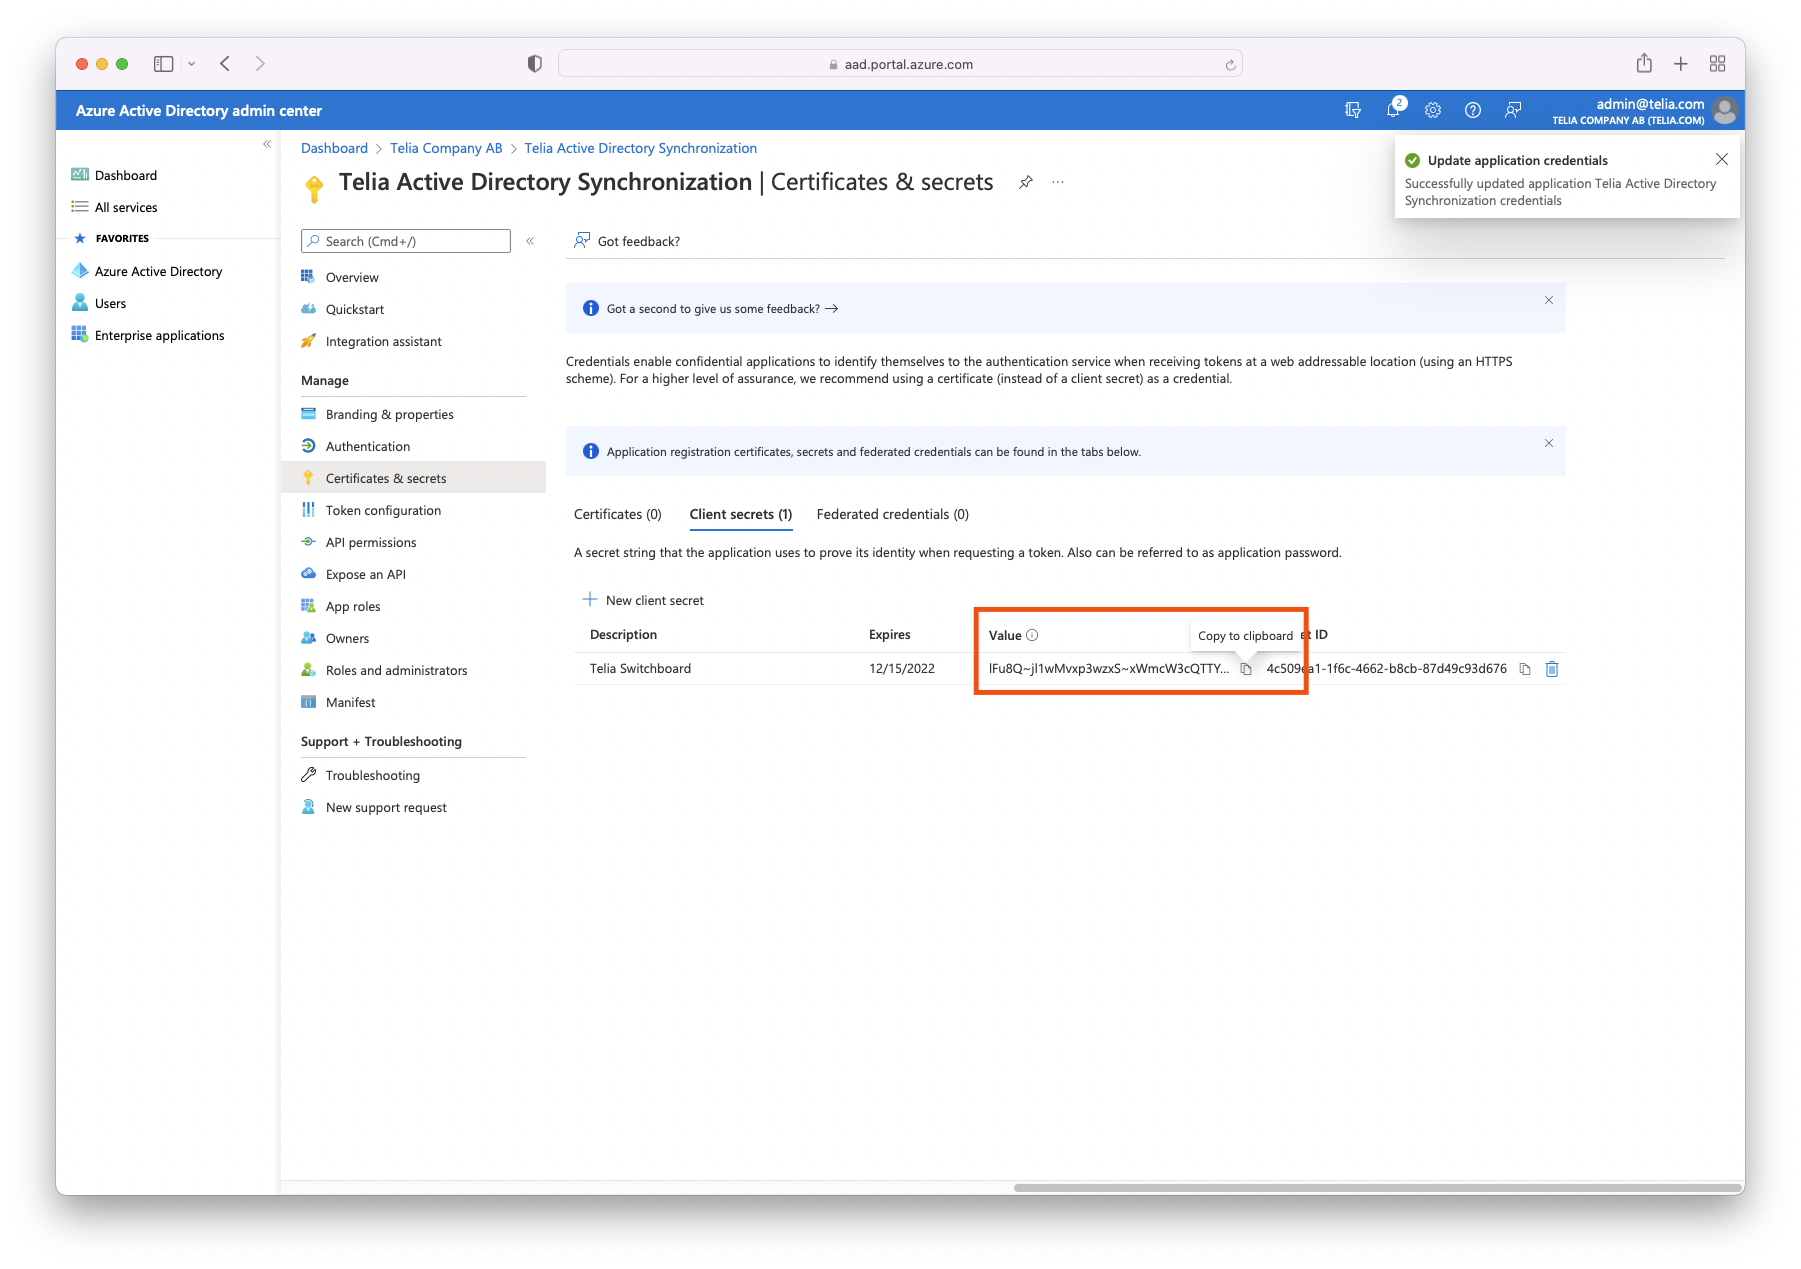
Task: Open Owners
Action: (x=347, y=638)
